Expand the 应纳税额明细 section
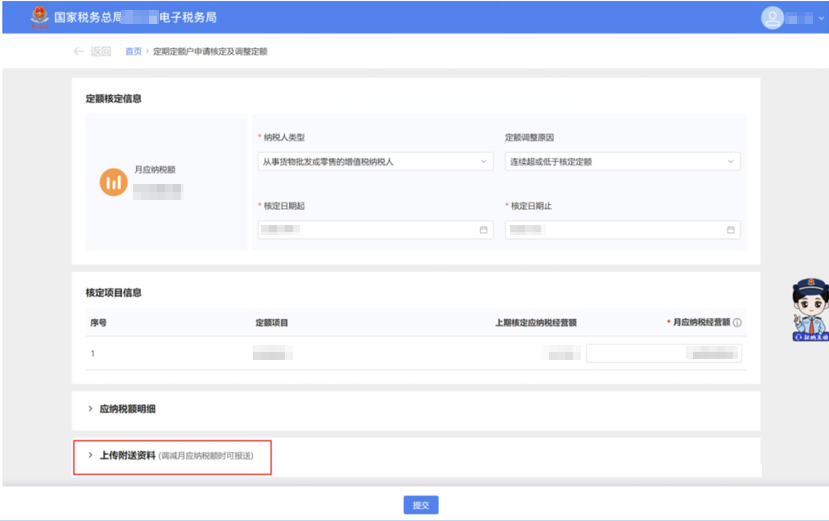This screenshot has width=829, height=521. coord(127,409)
